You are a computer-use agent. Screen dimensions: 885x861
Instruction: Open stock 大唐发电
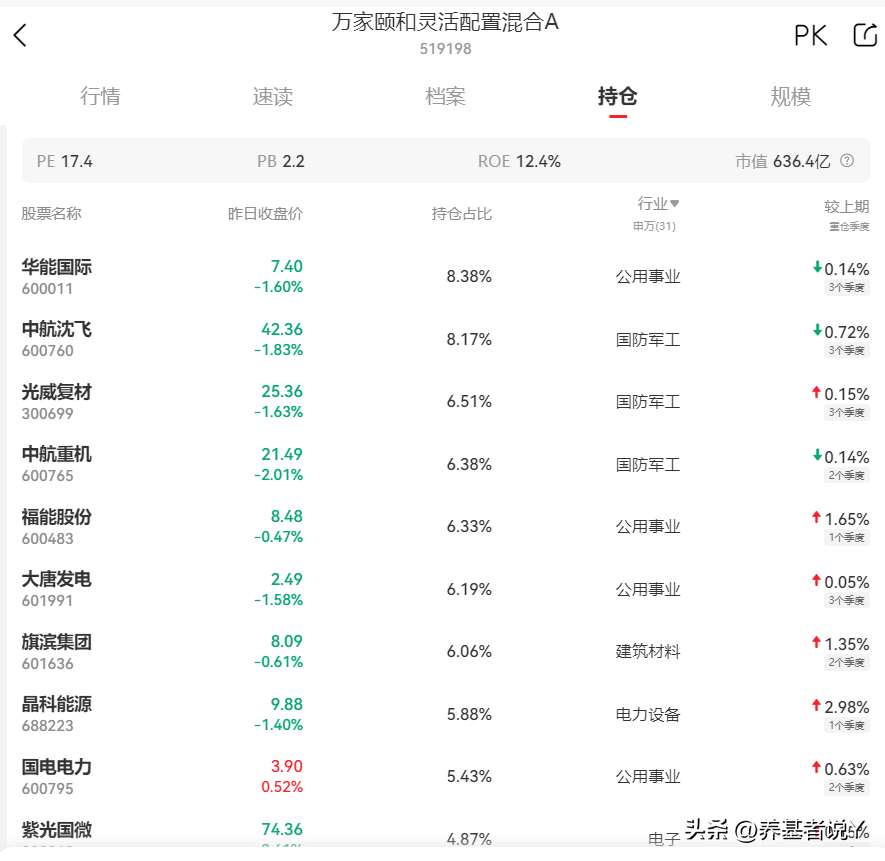point(56,579)
